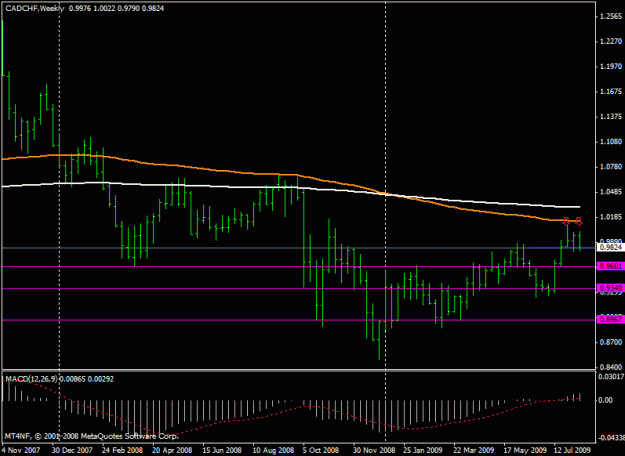The height and width of the screenshot is (456, 625).
Task: Click the 1.1970 price scale value
Action: tap(610, 66)
